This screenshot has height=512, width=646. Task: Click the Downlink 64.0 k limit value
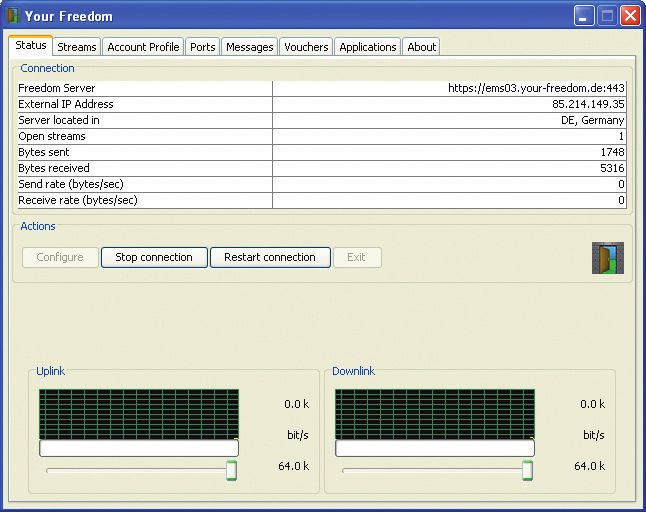click(590, 466)
